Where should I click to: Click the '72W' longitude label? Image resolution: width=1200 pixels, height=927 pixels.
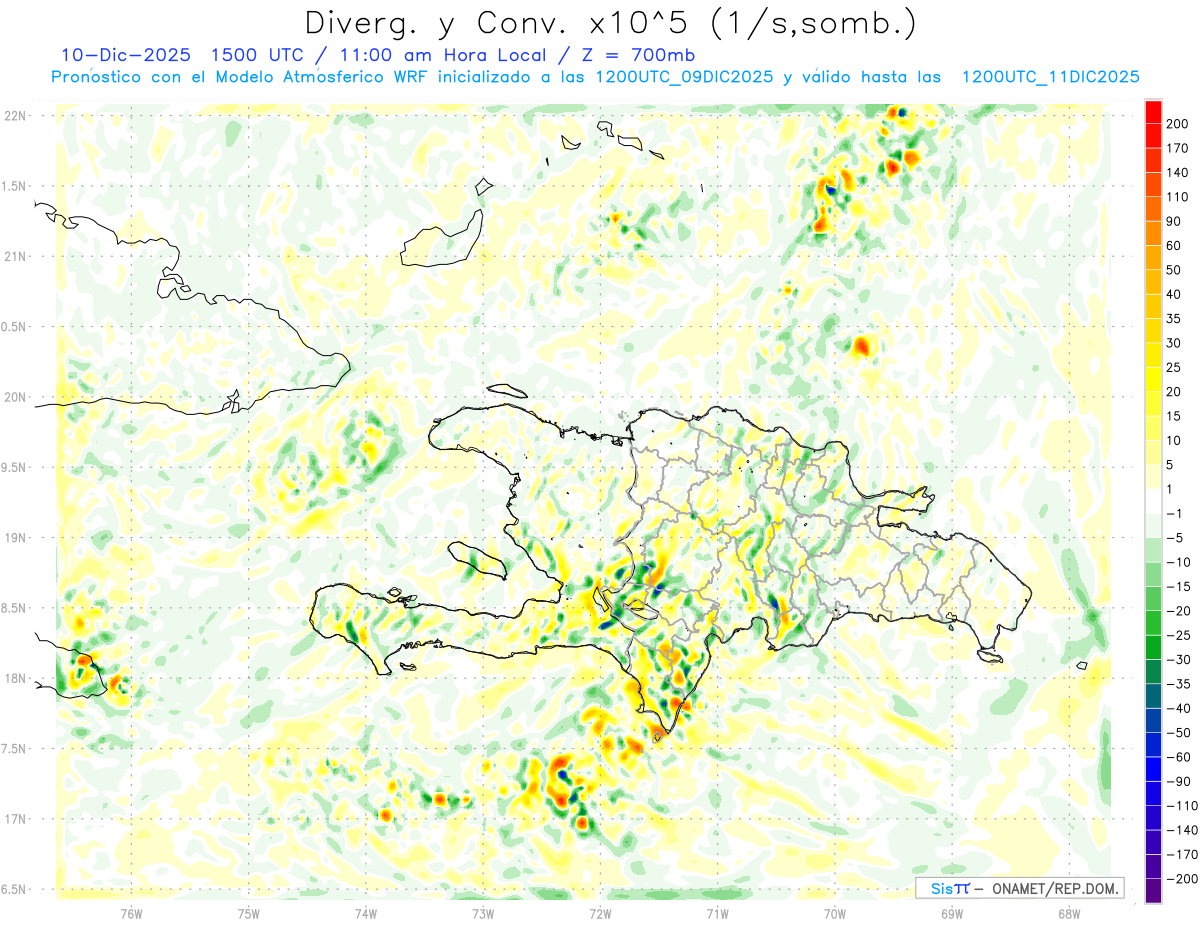tap(600, 914)
